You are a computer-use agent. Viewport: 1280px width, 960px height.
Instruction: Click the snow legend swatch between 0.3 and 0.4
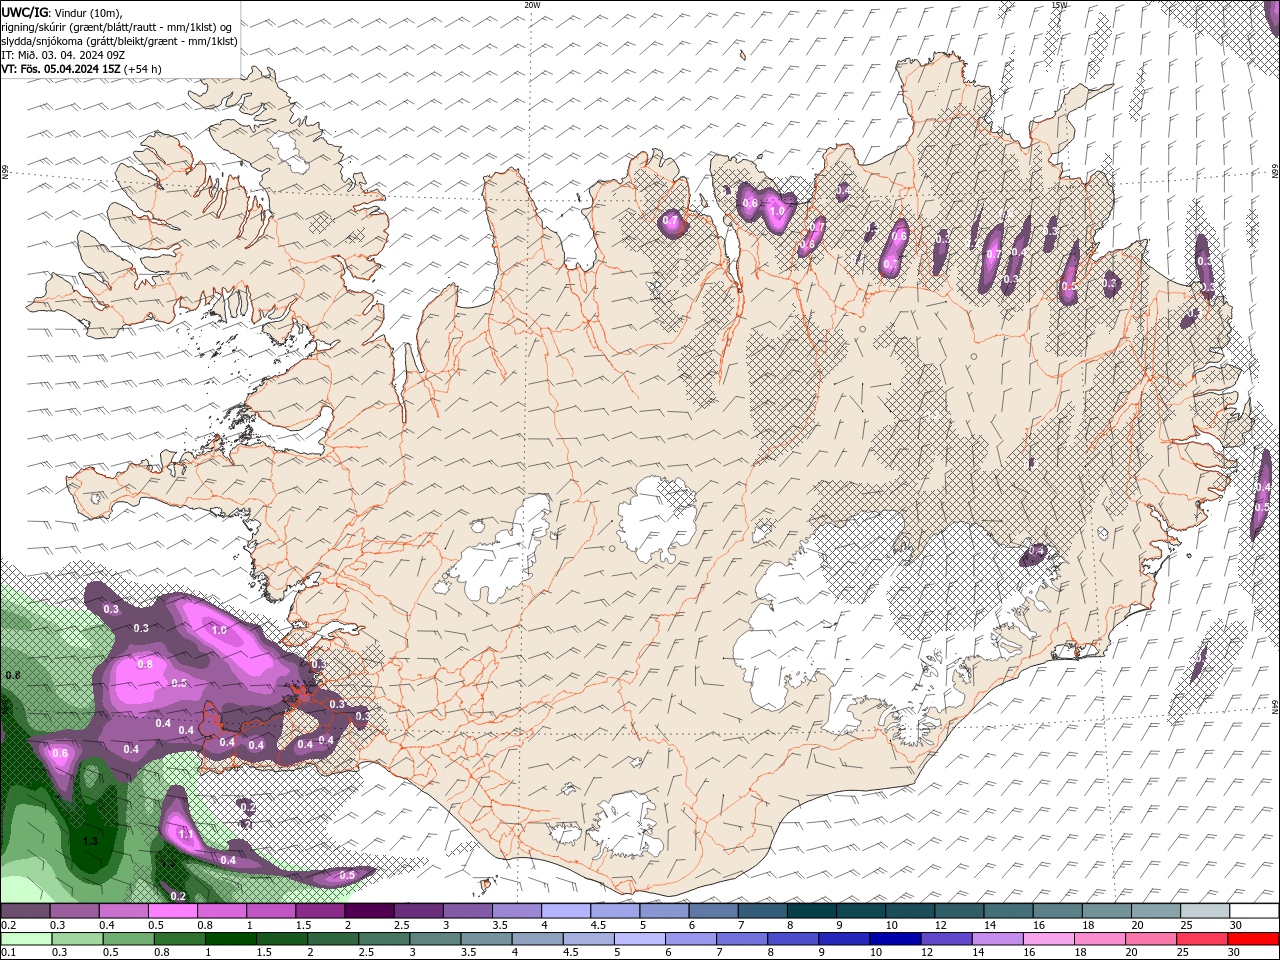coord(75,911)
